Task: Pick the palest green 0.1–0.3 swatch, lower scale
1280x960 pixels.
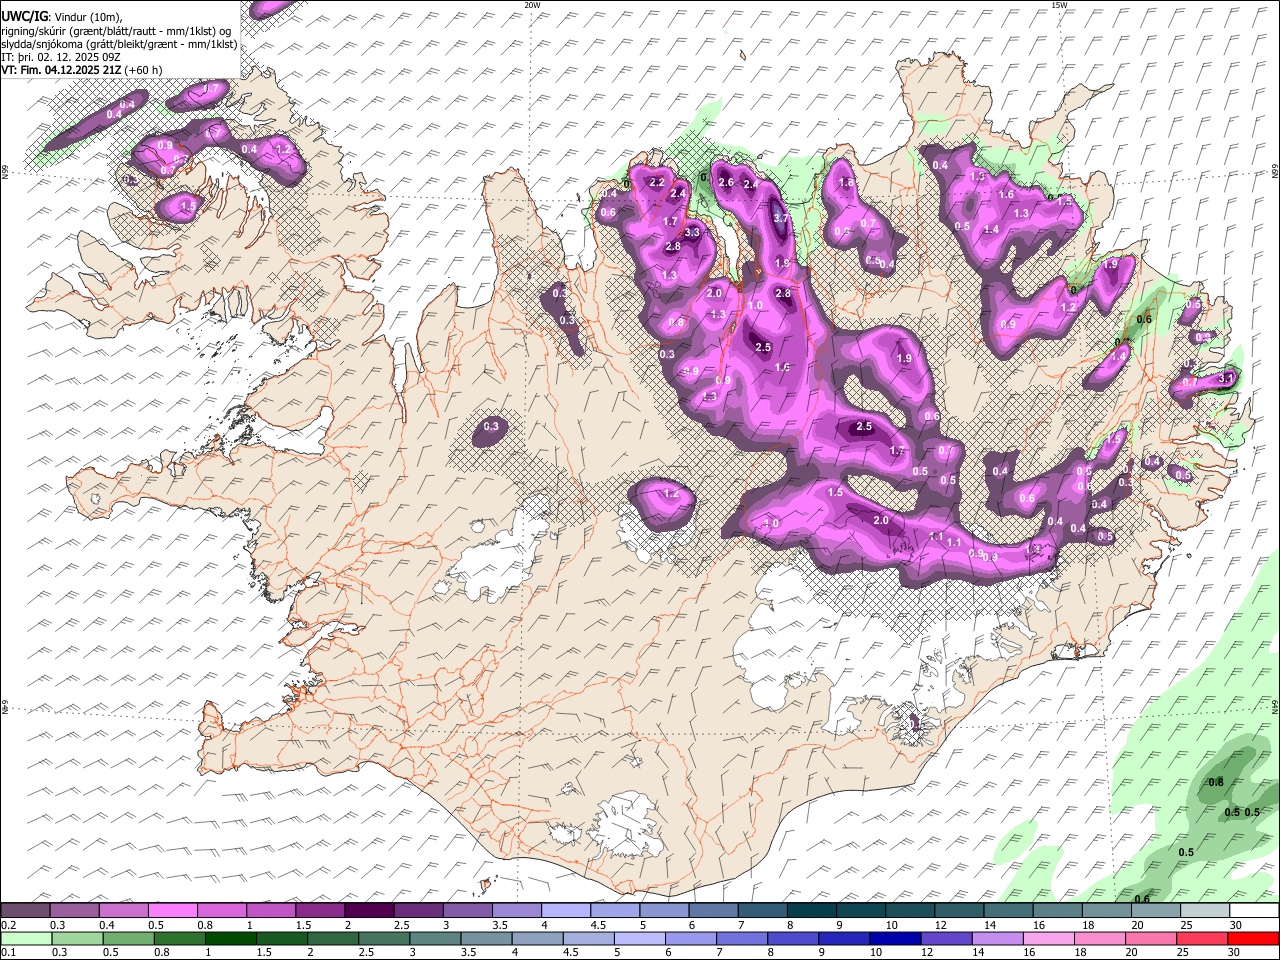Action: point(26,939)
